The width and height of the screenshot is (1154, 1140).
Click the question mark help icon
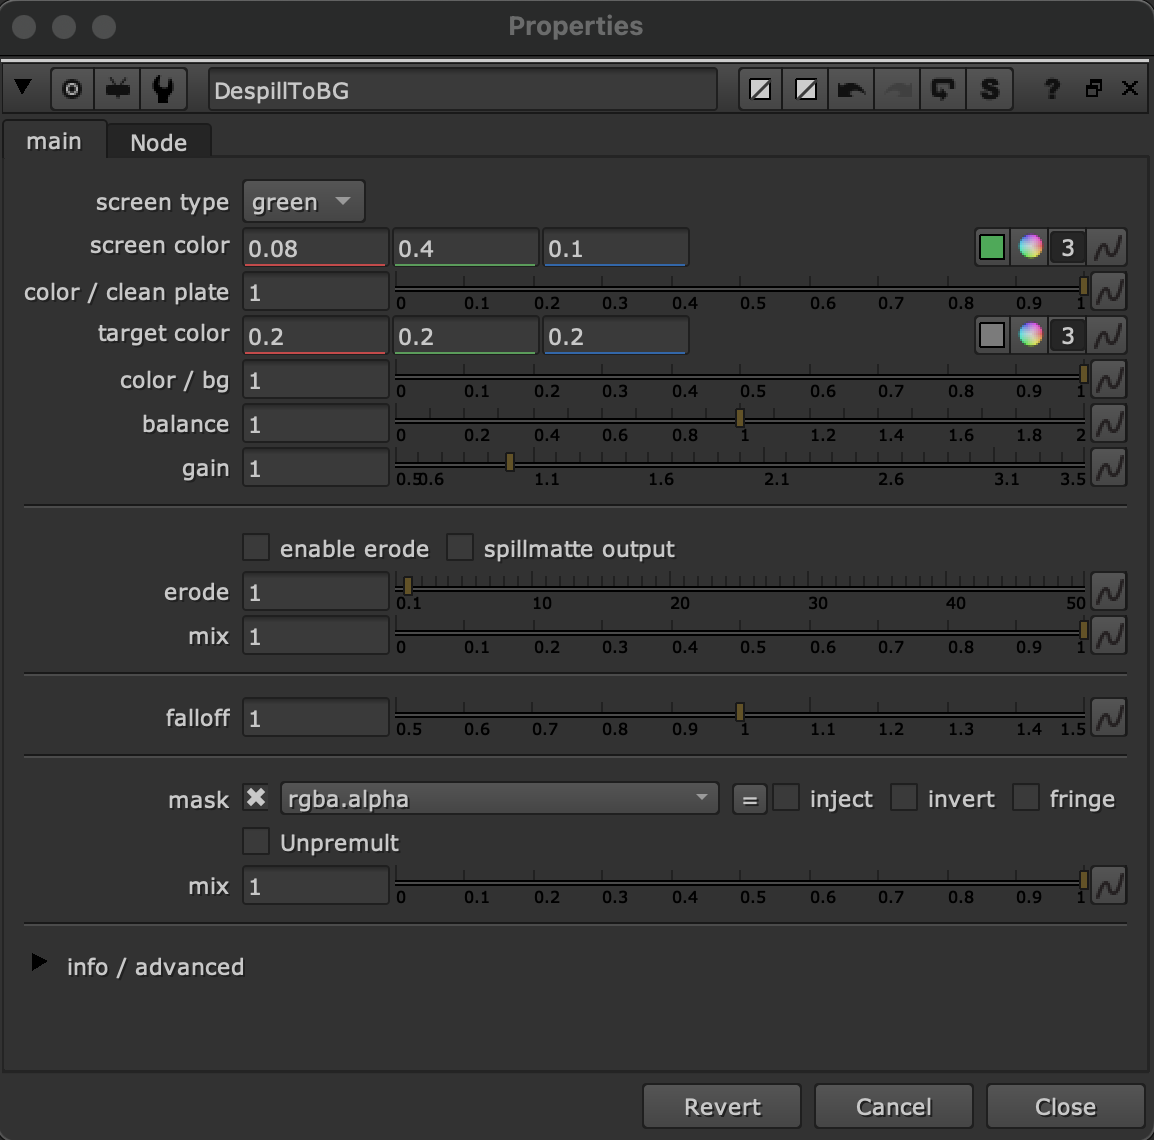pyautogui.click(x=1051, y=89)
